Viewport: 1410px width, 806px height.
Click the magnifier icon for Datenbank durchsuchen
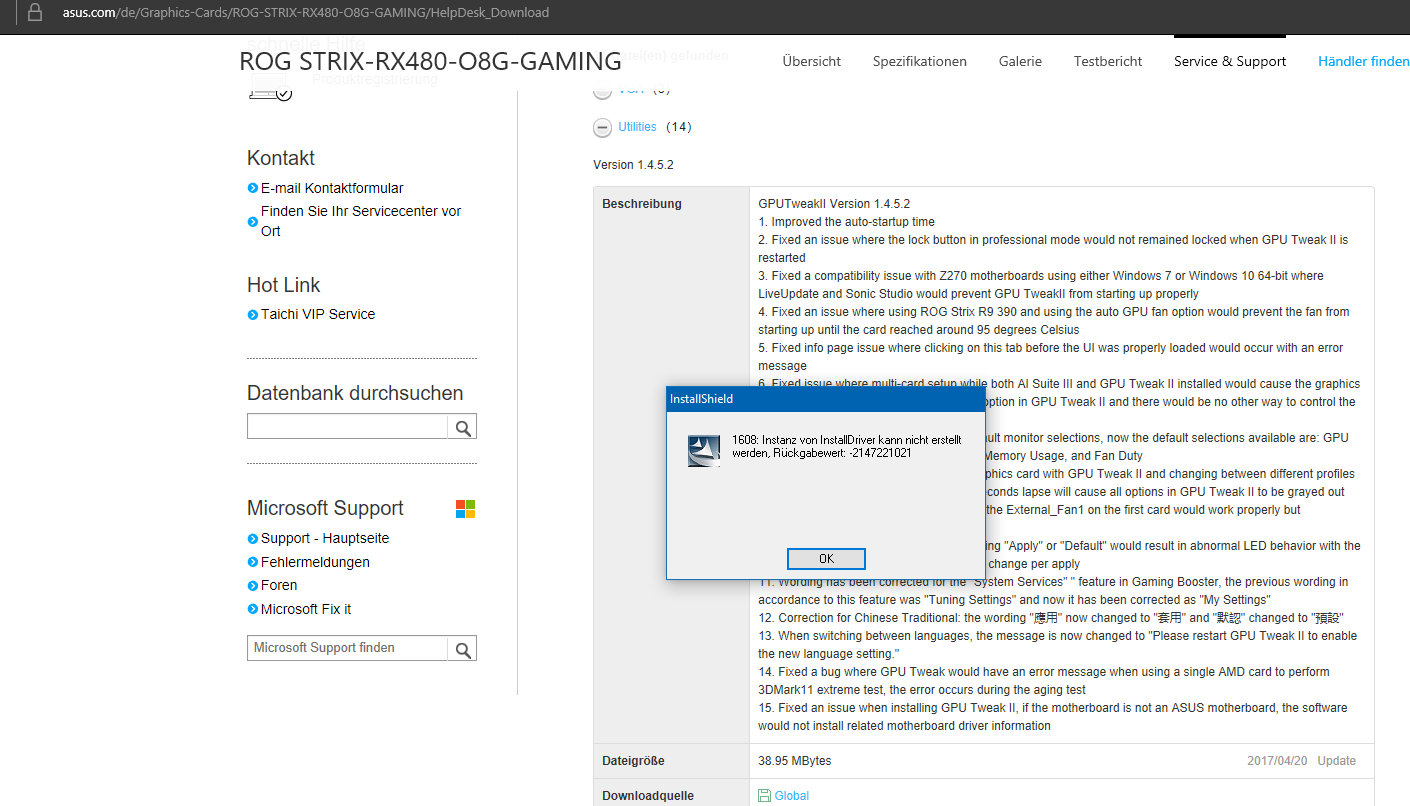click(463, 428)
